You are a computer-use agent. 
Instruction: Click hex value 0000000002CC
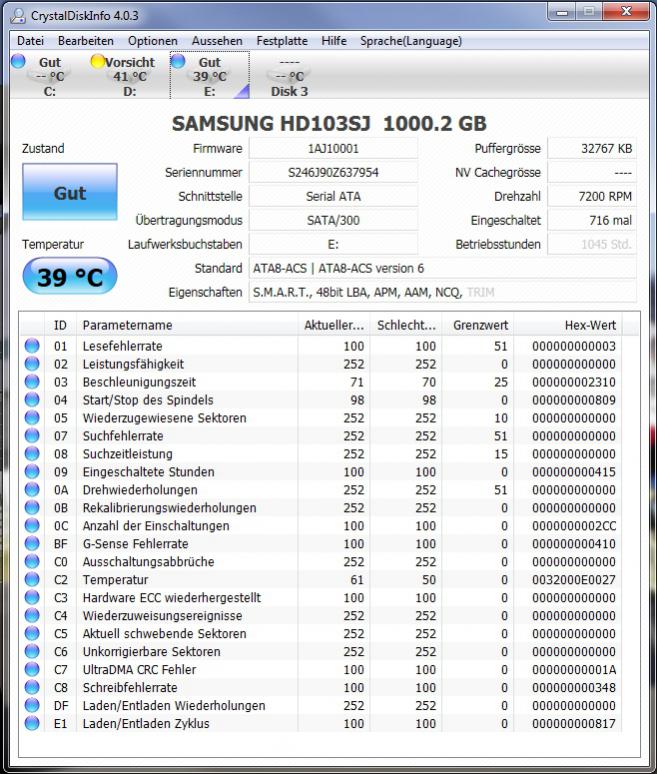[x=574, y=526]
